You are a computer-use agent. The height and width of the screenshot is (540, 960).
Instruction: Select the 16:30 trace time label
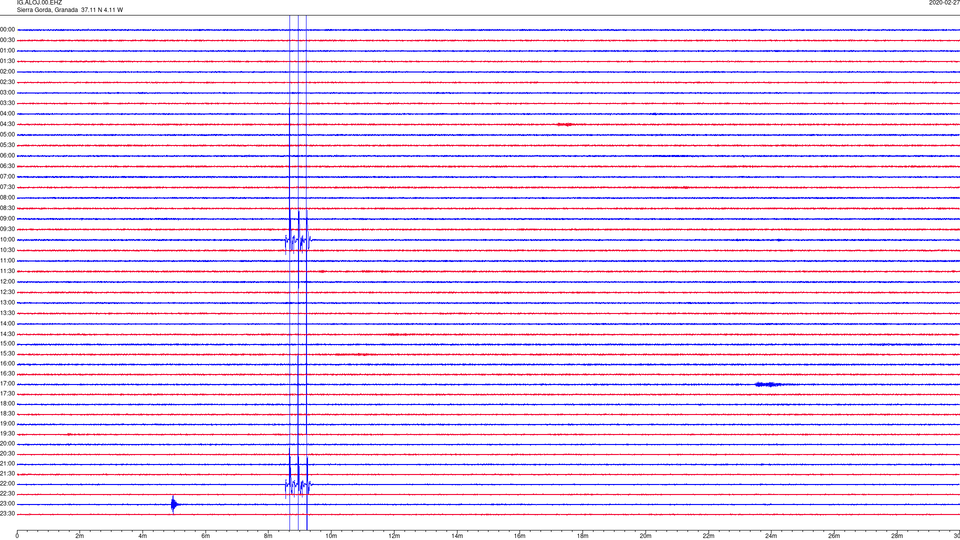pyautogui.click(x=7, y=373)
